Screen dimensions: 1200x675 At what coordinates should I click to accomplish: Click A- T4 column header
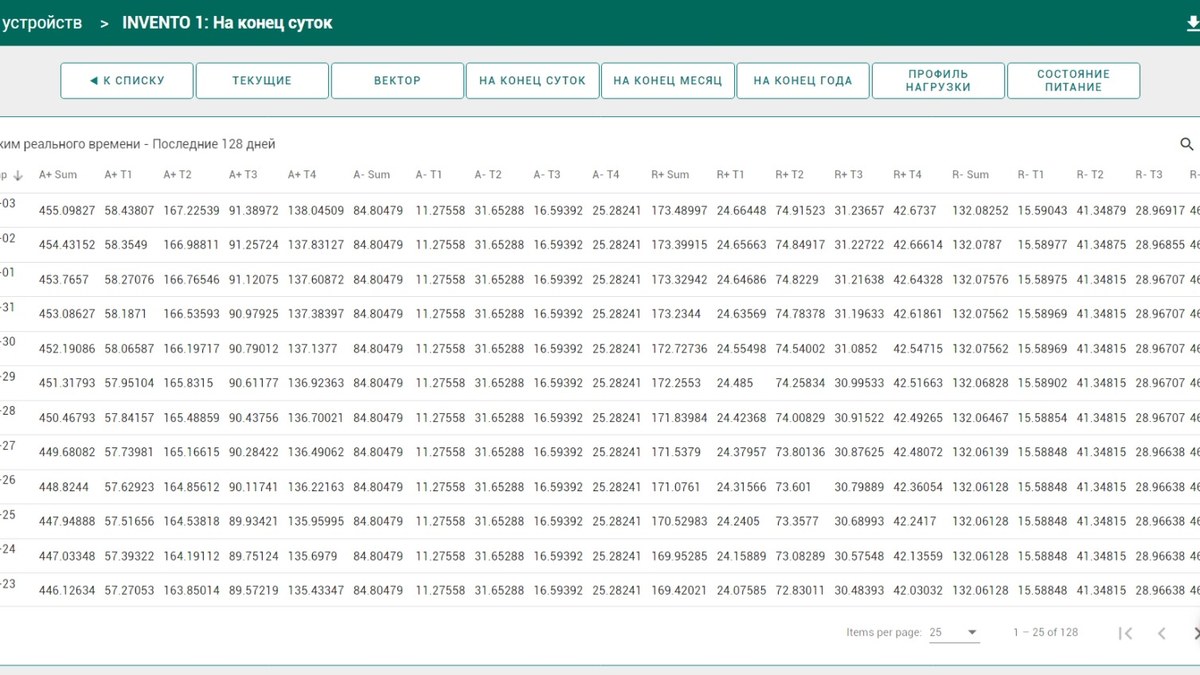click(x=606, y=175)
